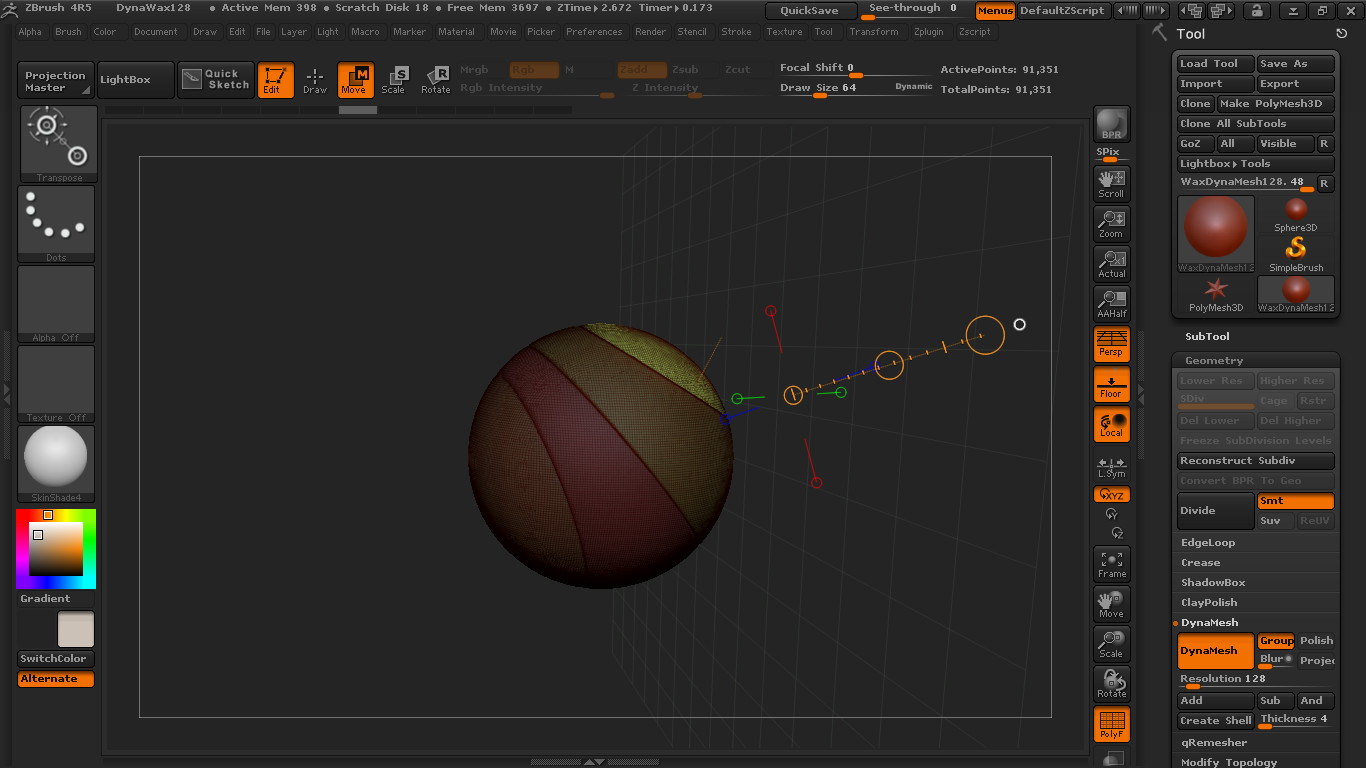Click the Actual size icon
Viewport: 1366px width, 768px height.
(1111, 263)
